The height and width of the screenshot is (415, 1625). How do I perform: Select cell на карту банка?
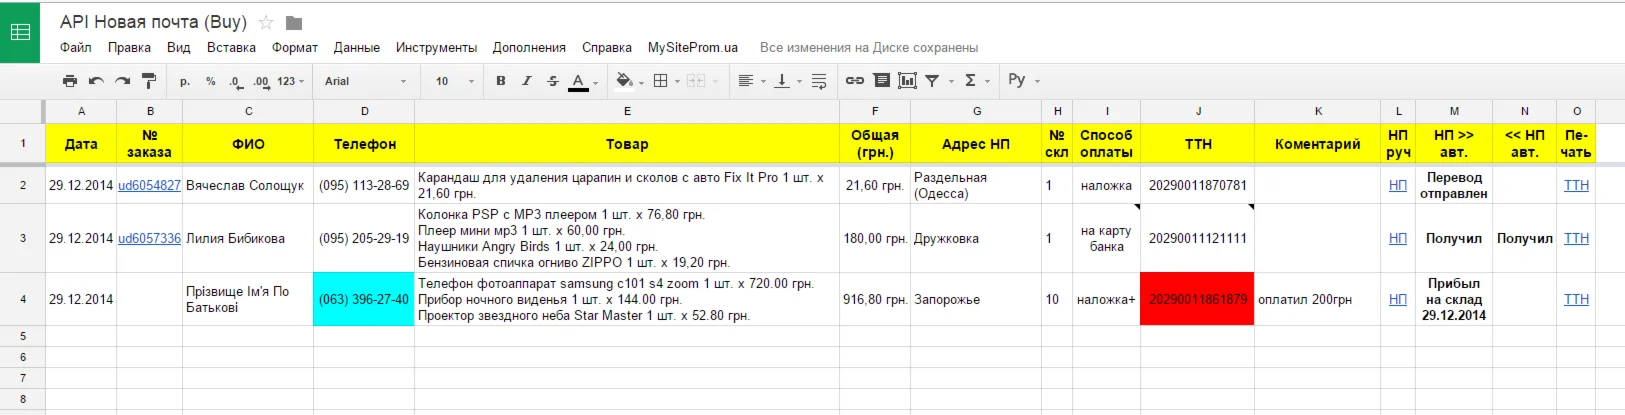pos(1106,238)
